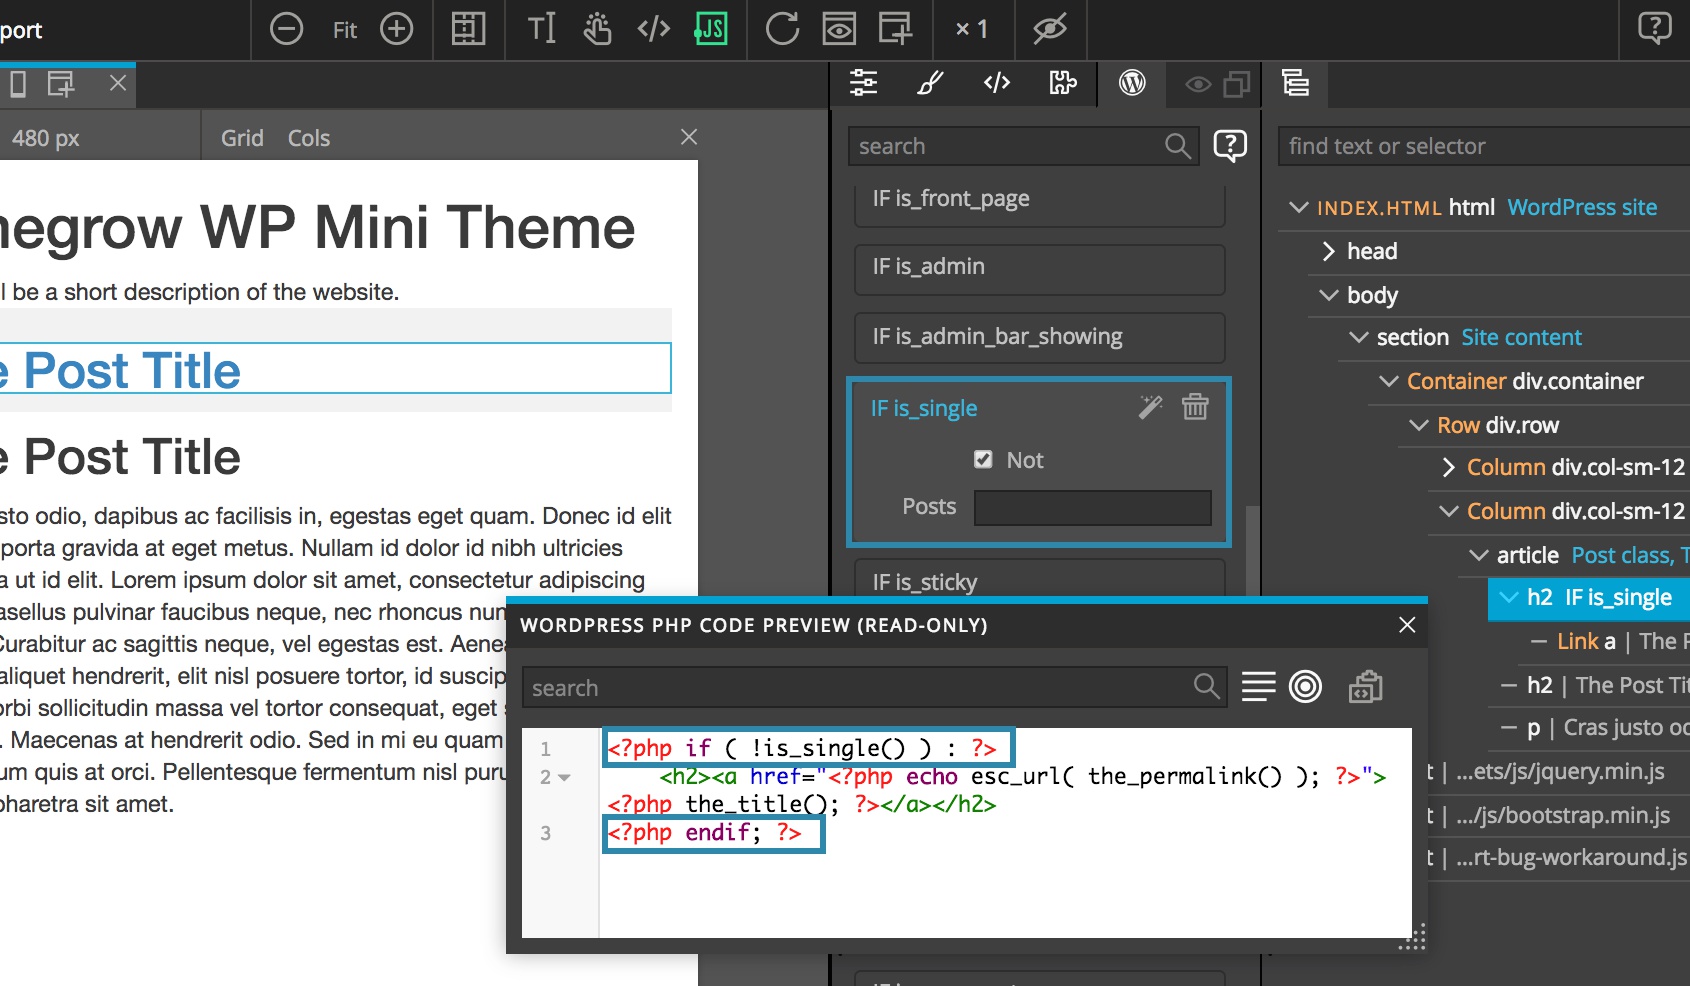Select the IF is_sticky action
This screenshot has height=986, width=1690.
pyautogui.click(x=1040, y=581)
